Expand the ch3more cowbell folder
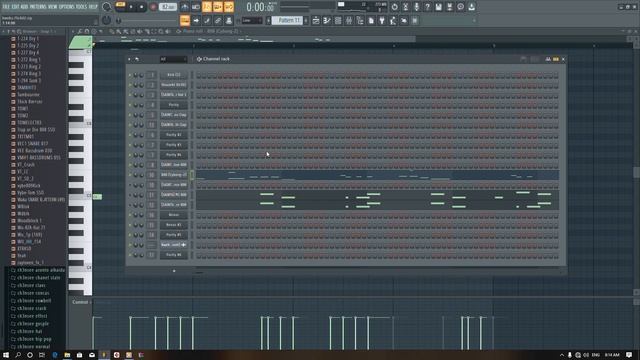 pos(34,301)
